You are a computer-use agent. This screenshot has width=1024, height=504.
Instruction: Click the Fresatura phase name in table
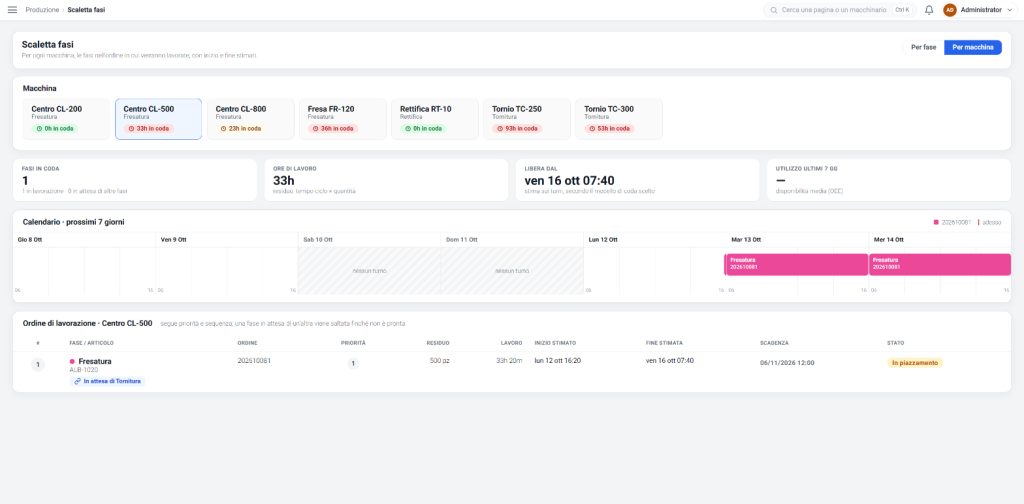(x=95, y=361)
